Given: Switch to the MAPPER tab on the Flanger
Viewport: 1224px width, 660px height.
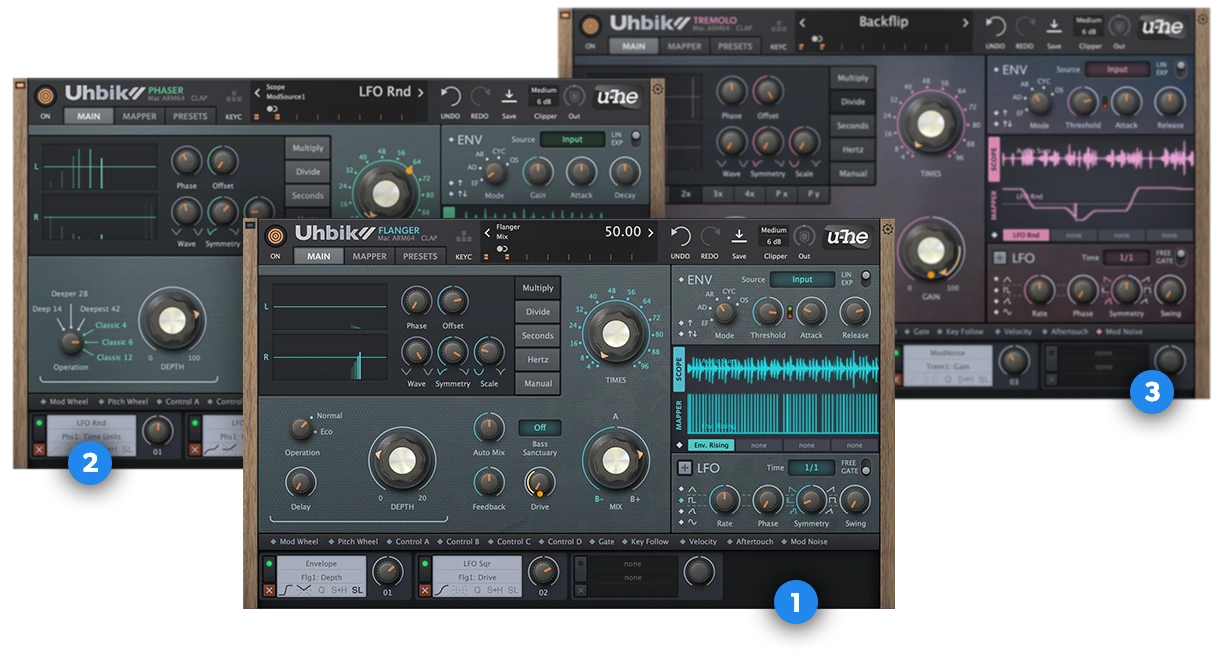Looking at the screenshot, I should coord(369,255).
